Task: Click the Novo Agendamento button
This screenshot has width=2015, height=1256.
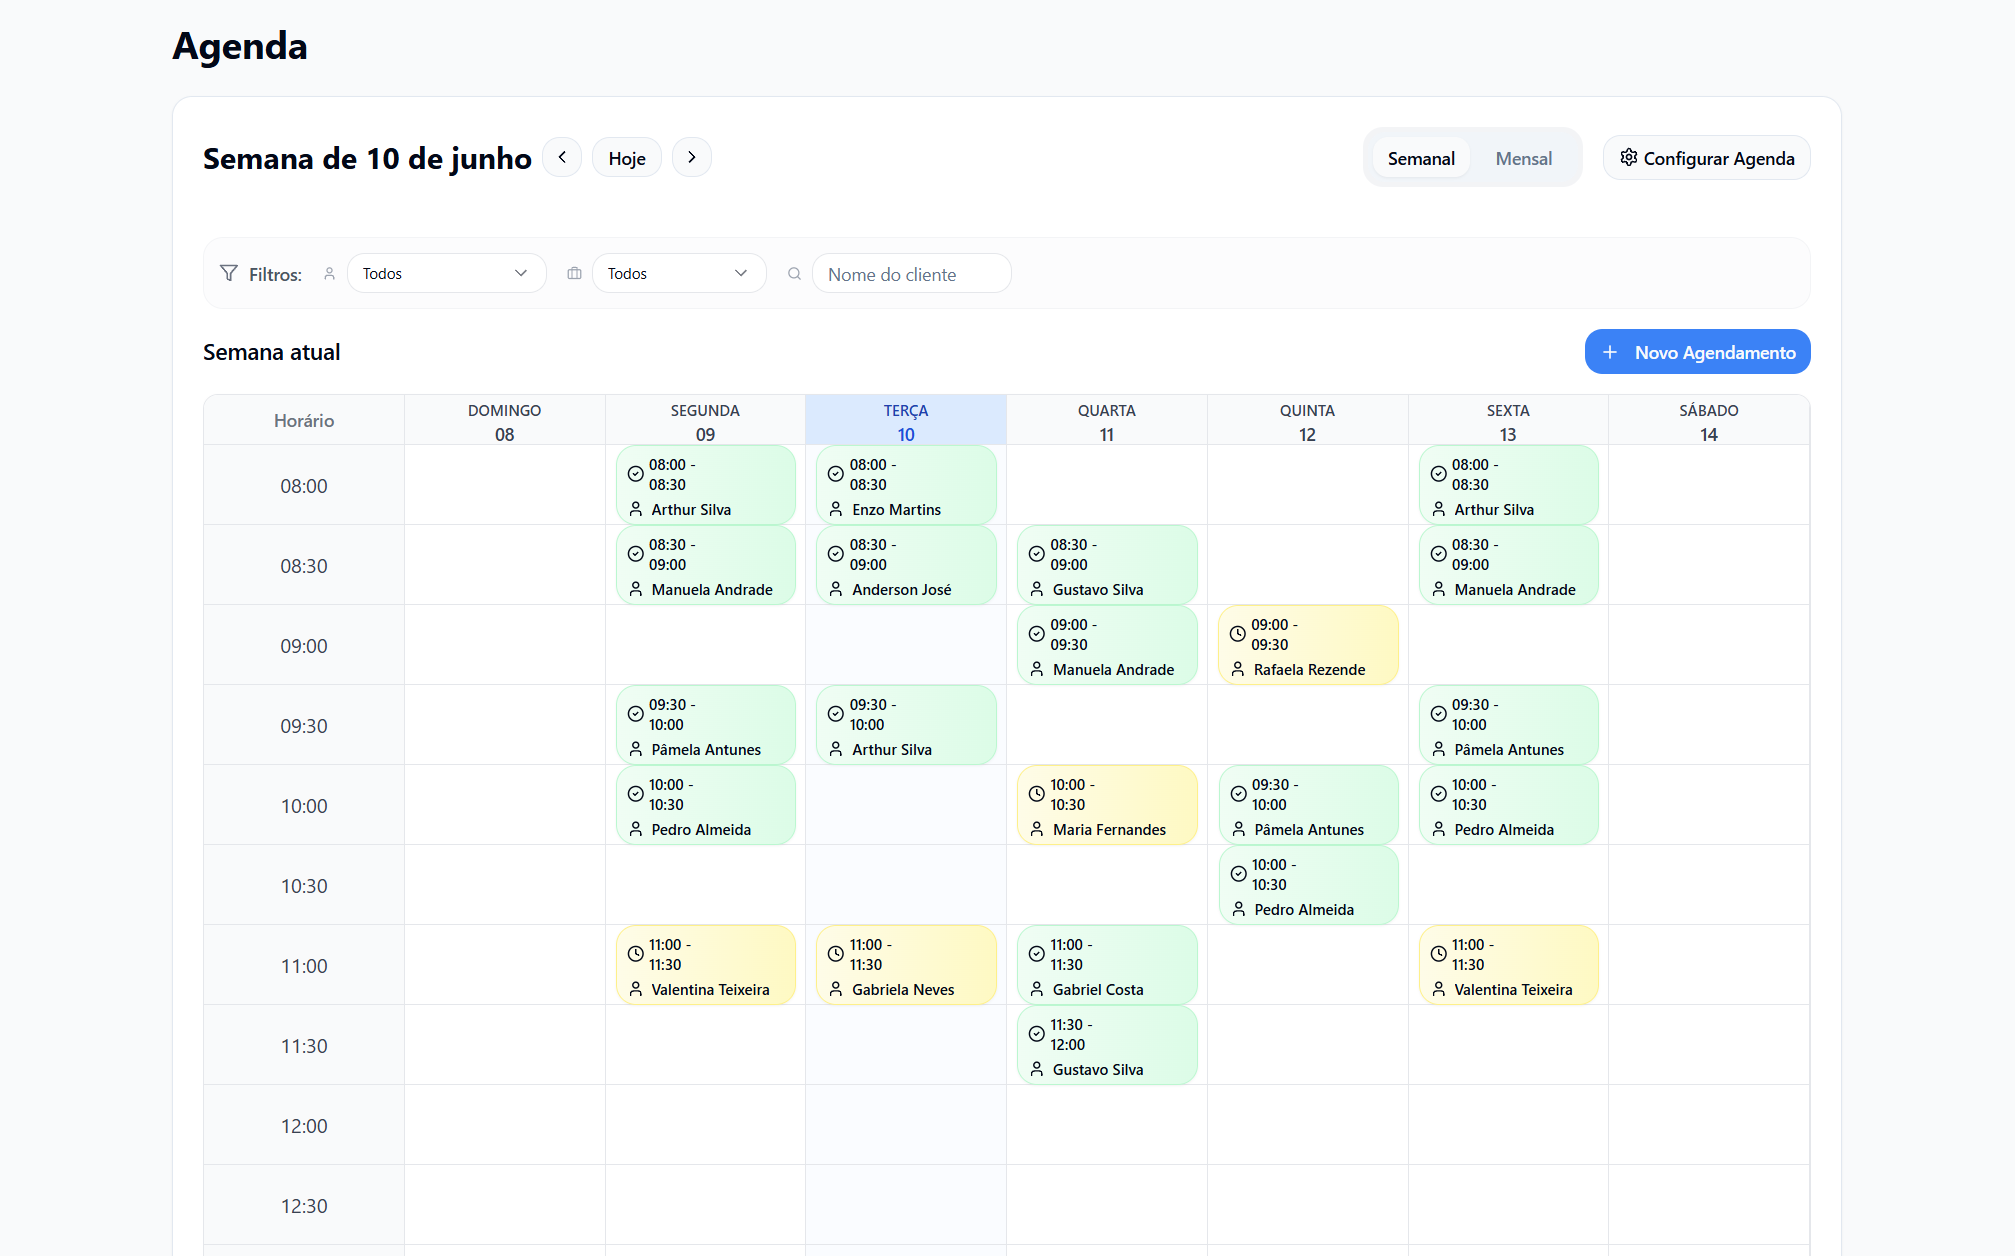Action: click(x=1697, y=352)
